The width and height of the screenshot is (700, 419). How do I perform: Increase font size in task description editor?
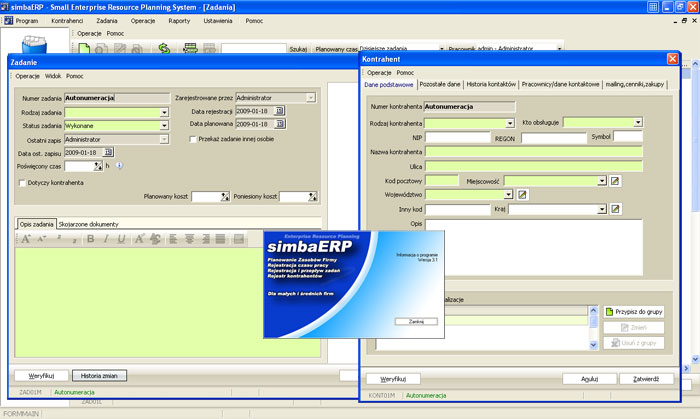pos(26,239)
